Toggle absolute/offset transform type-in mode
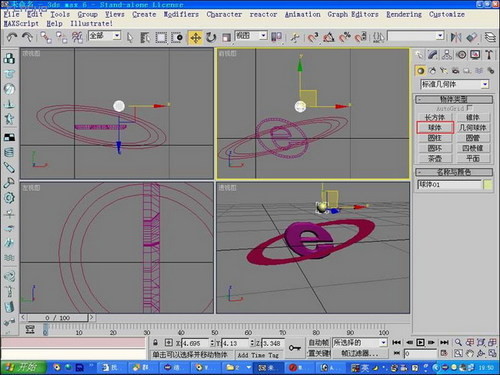The image size is (500, 375). click(168, 342)
